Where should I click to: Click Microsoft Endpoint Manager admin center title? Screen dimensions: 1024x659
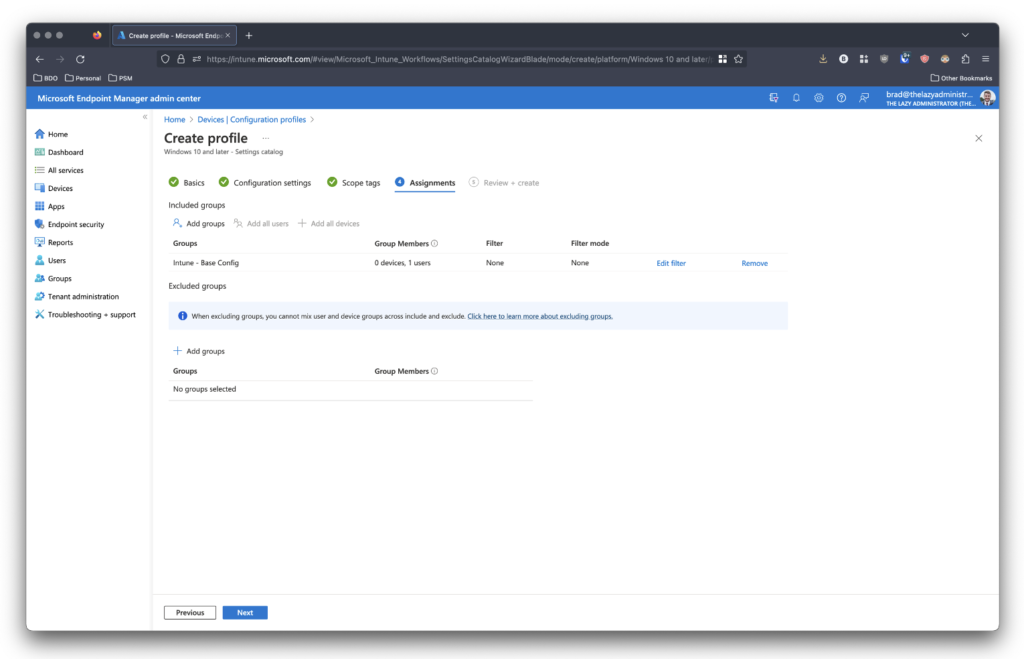coord(119,99)
